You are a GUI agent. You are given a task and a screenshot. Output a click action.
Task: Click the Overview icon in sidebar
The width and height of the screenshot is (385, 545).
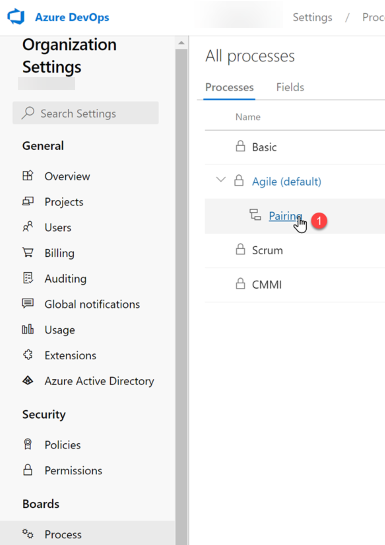coord(28,176)
